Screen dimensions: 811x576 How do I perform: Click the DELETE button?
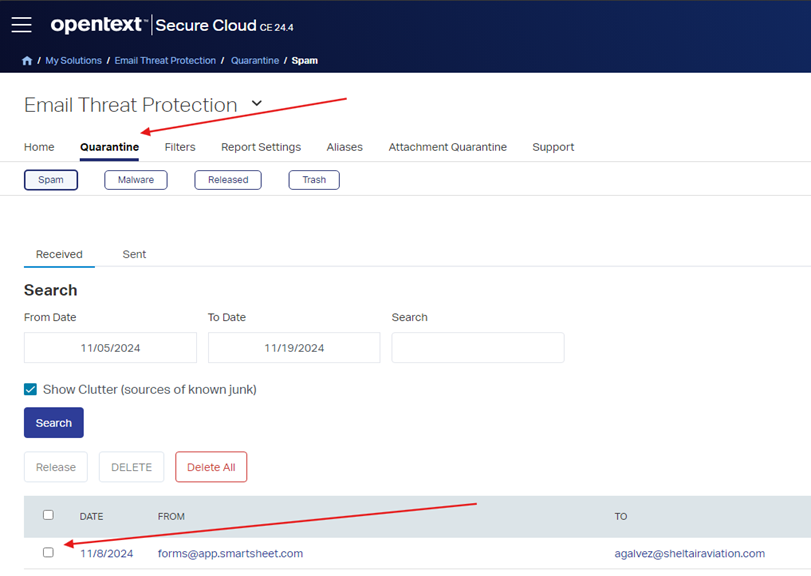pyautogui.click(x=131, y=467)
